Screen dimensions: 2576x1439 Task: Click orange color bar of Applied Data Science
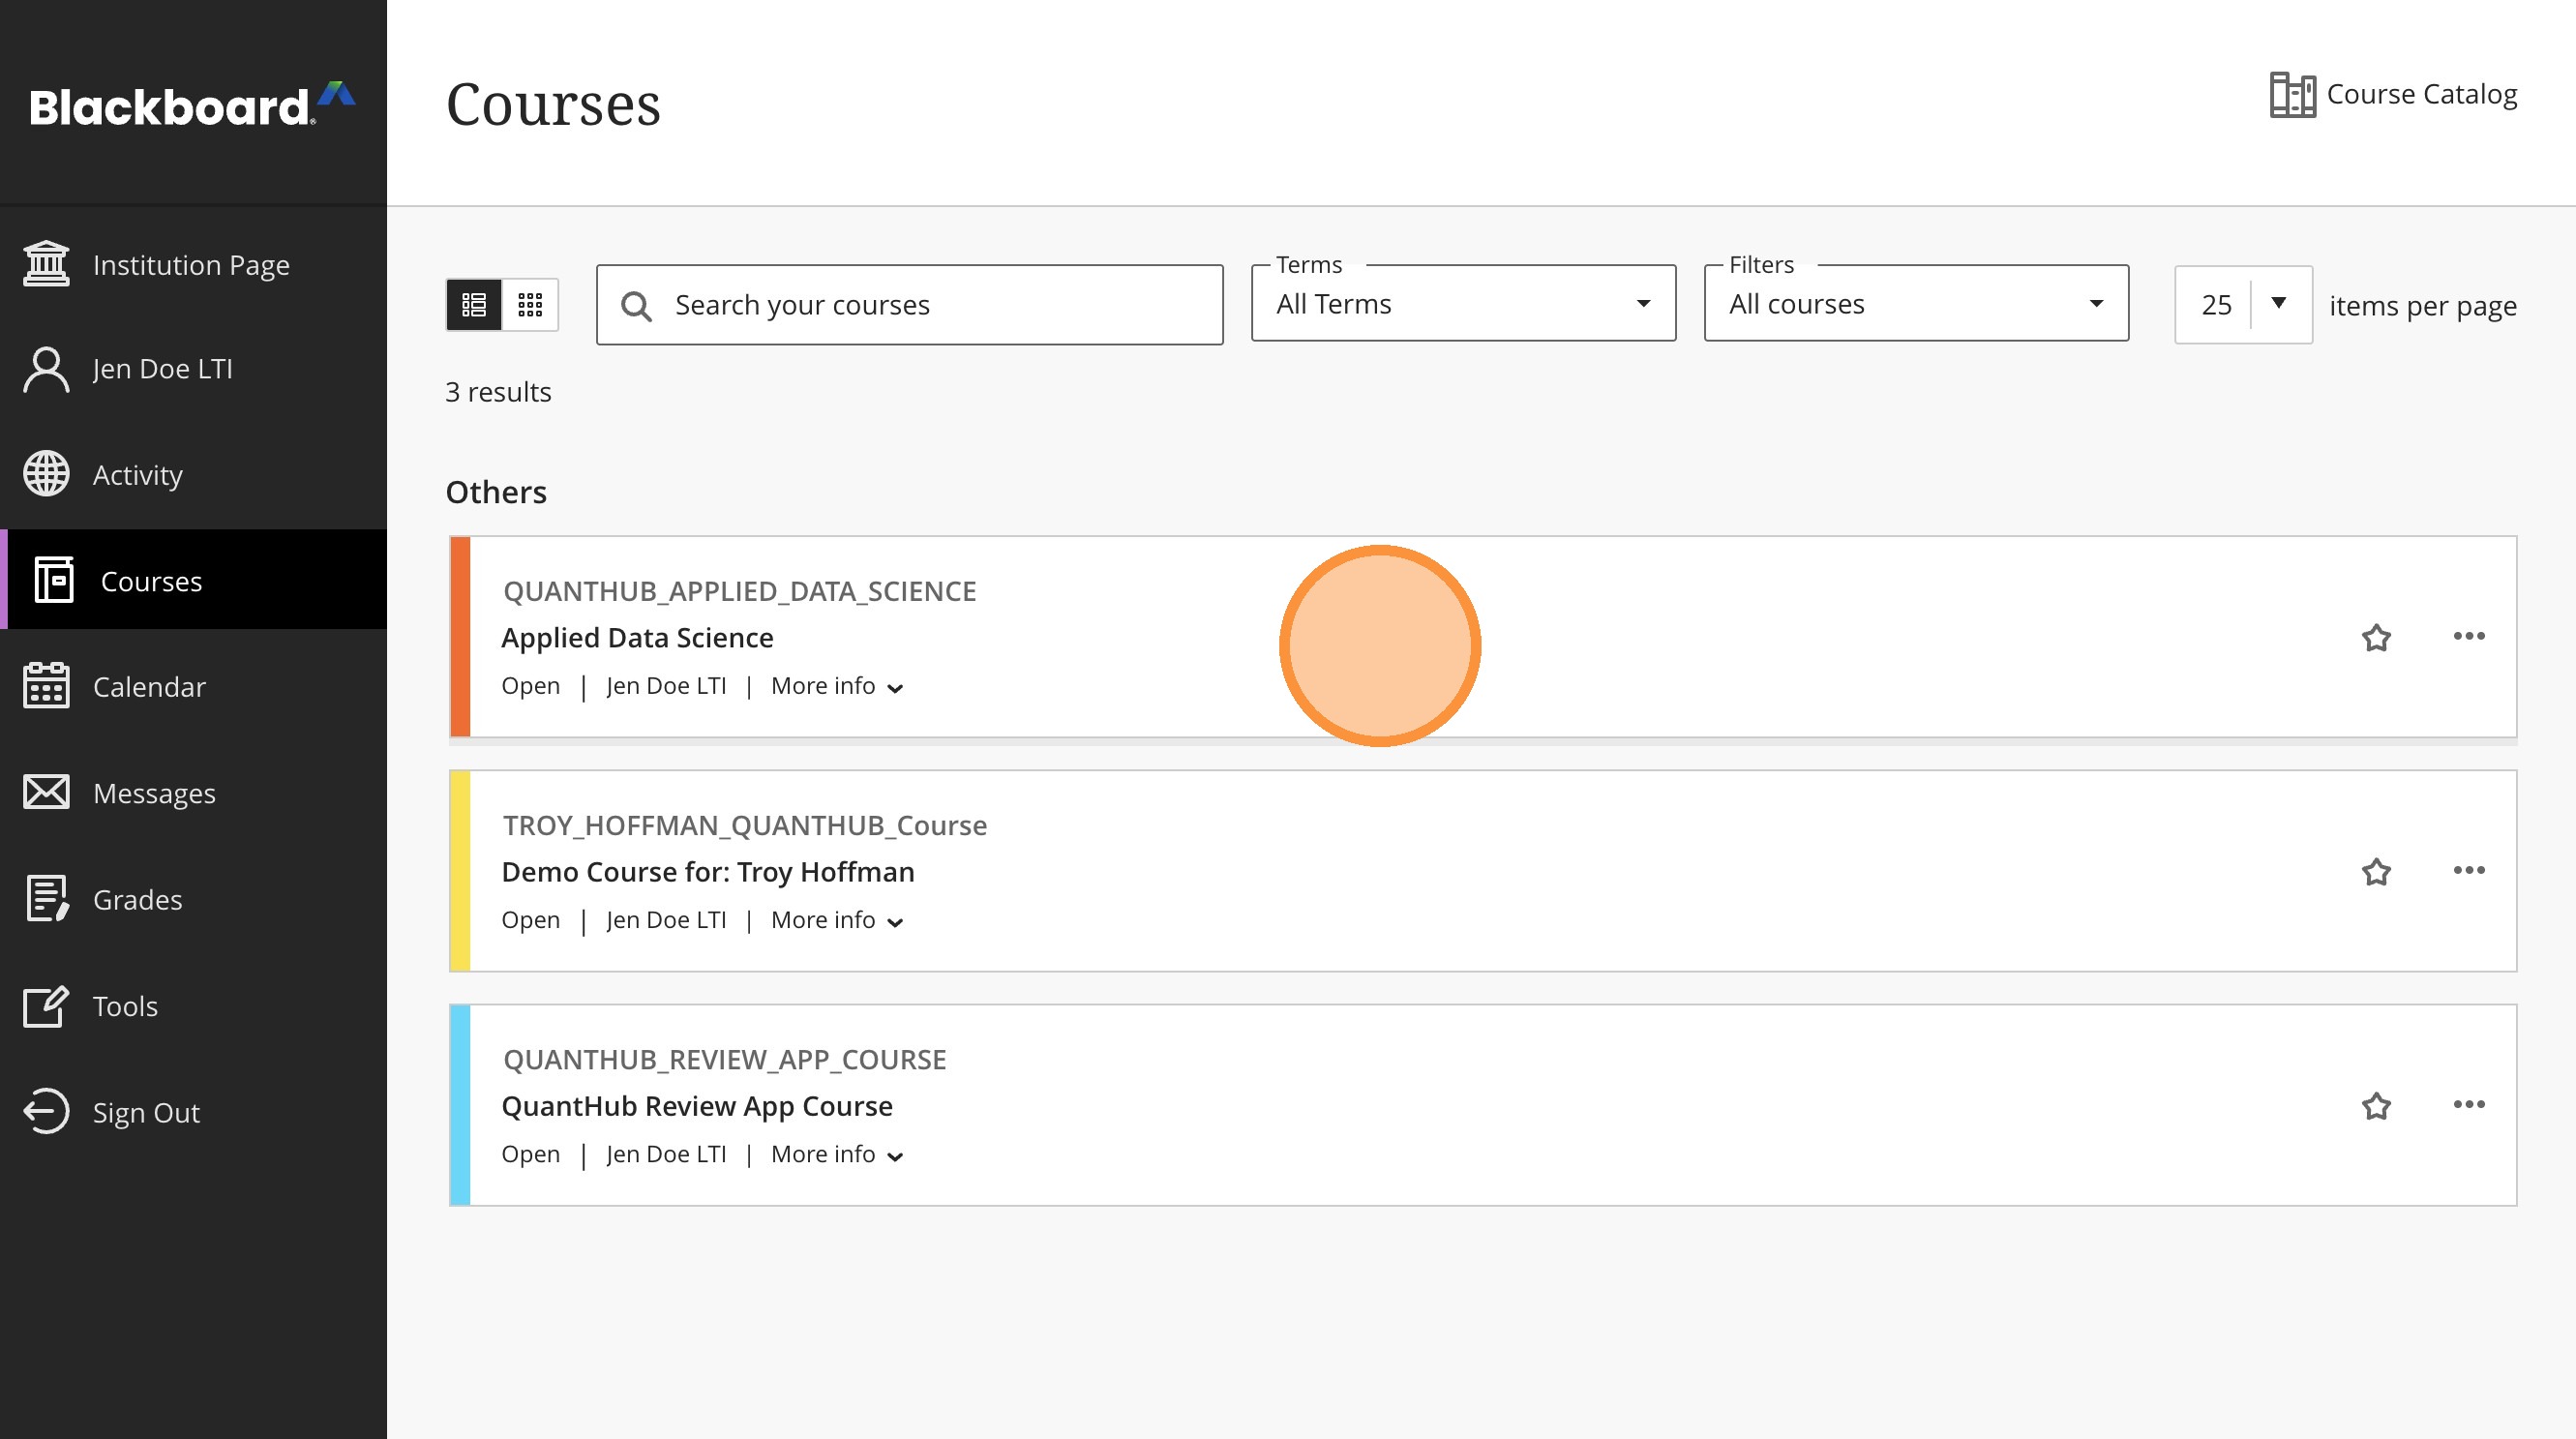point(460,637)
